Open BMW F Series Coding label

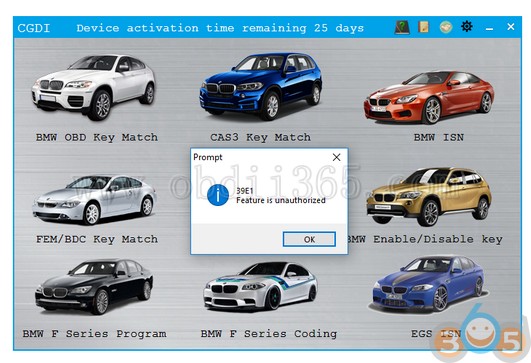[269, 334]
